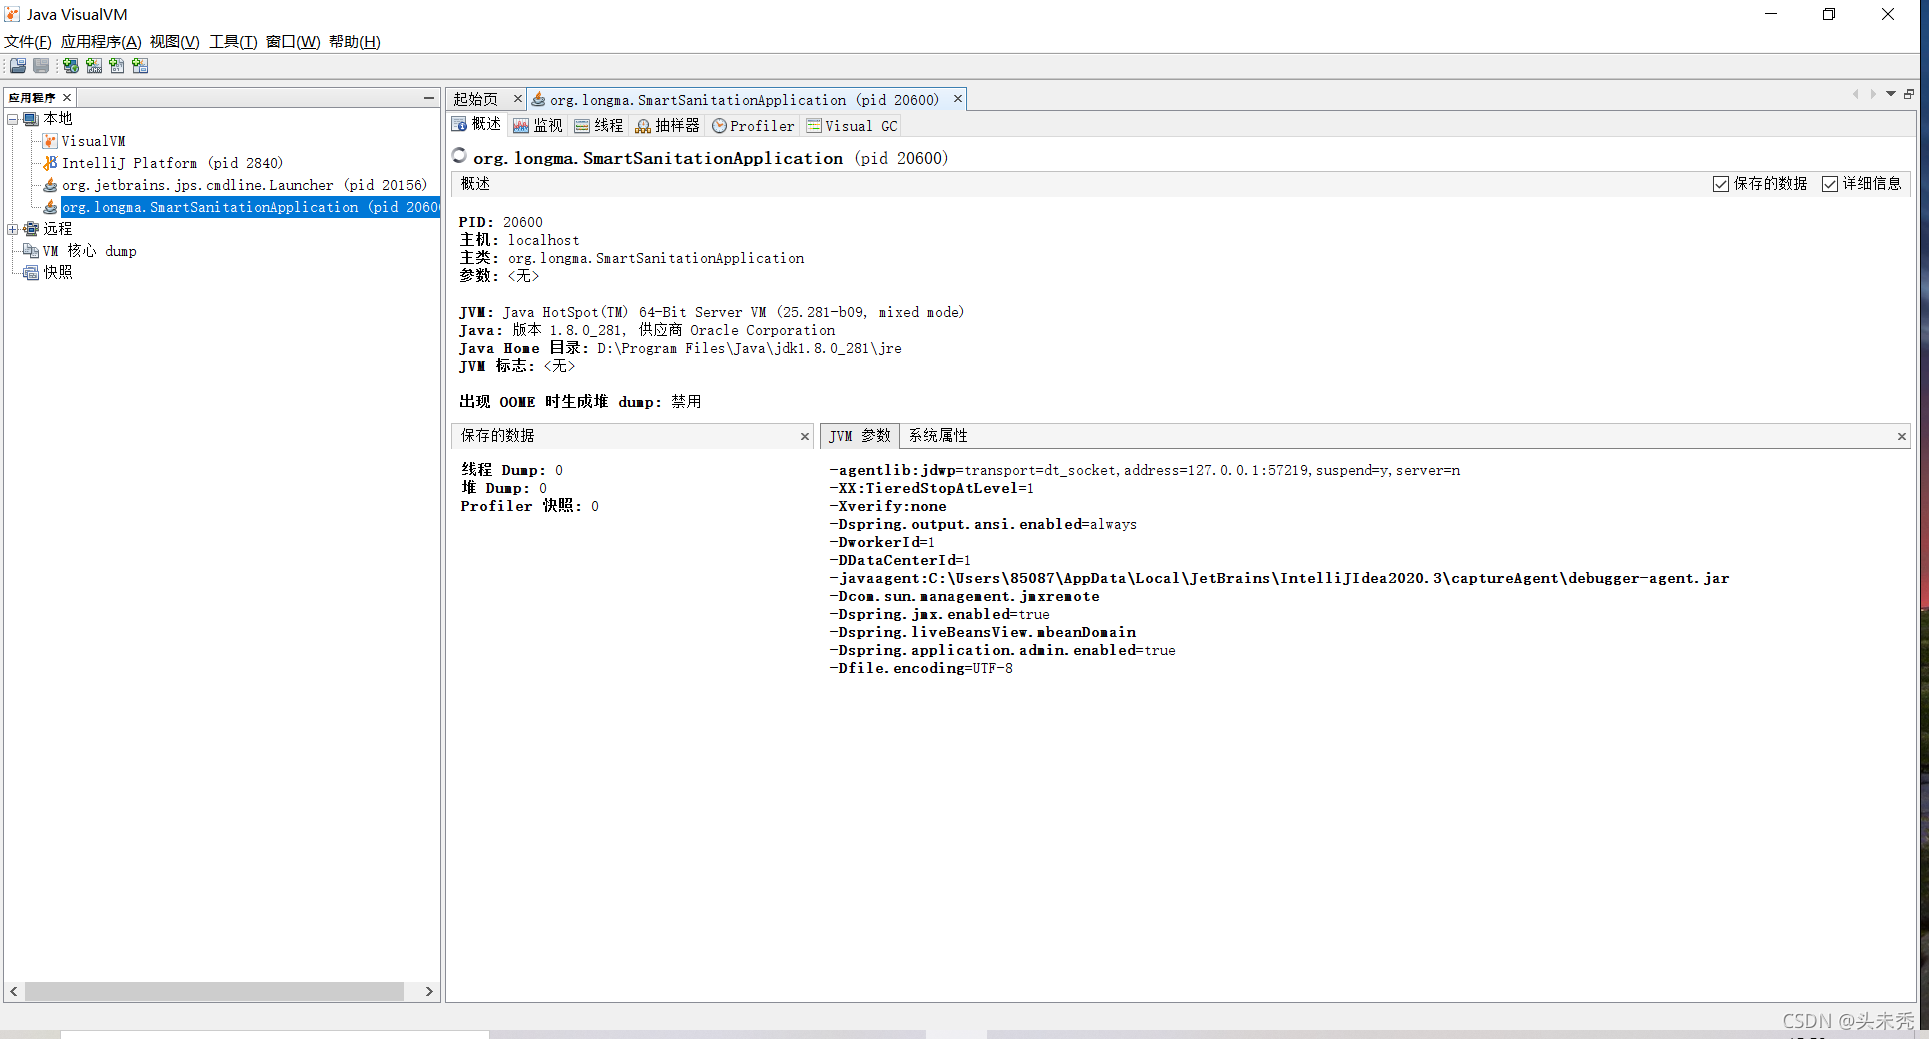Click the -Dfile.encoding=UTF-8 argument

point(921,669)
